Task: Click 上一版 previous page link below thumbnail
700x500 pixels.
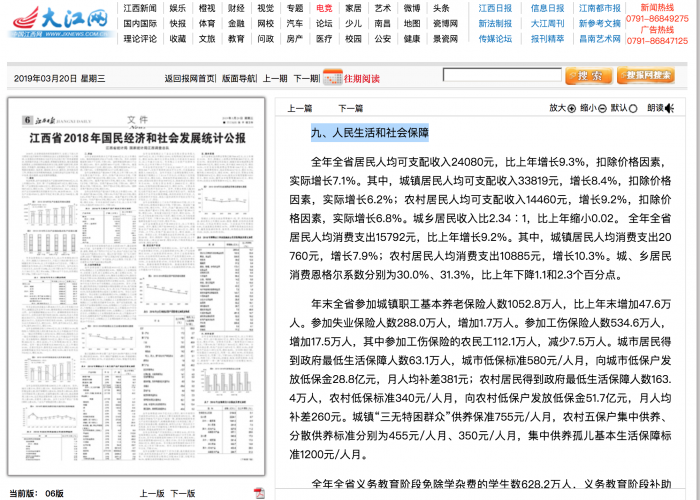Action: click(x=151, y=493)
